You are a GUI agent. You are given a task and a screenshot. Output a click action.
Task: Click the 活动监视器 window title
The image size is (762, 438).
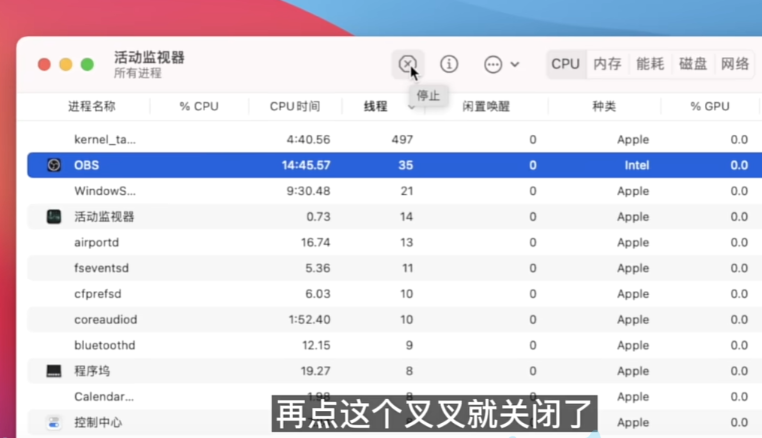[x=149, y=57]
